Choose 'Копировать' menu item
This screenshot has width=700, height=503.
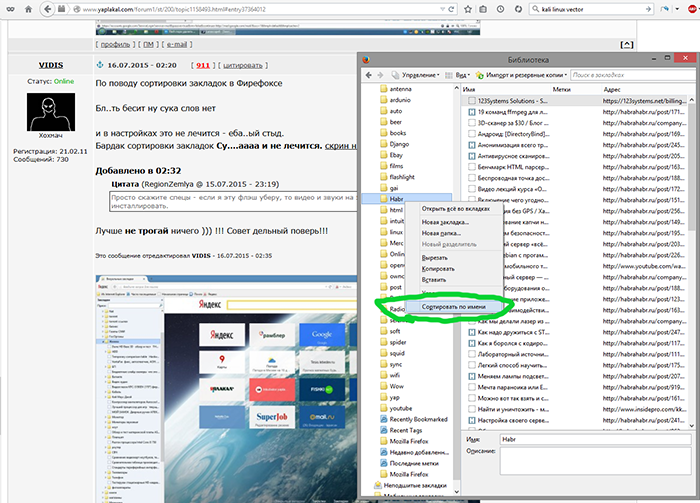tap(454, 269)
